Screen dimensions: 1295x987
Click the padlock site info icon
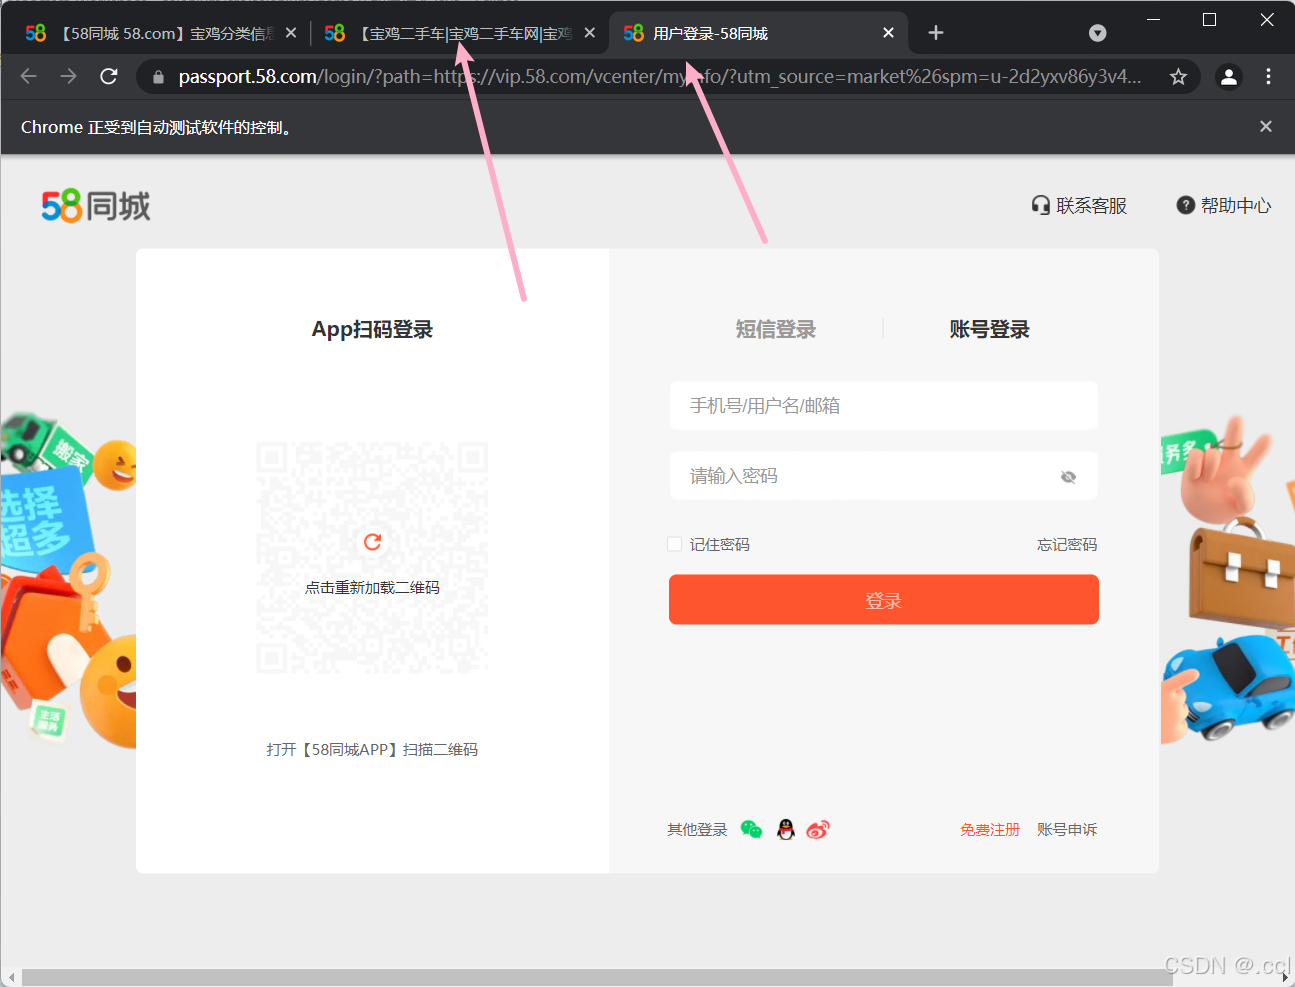pos(158,77)
